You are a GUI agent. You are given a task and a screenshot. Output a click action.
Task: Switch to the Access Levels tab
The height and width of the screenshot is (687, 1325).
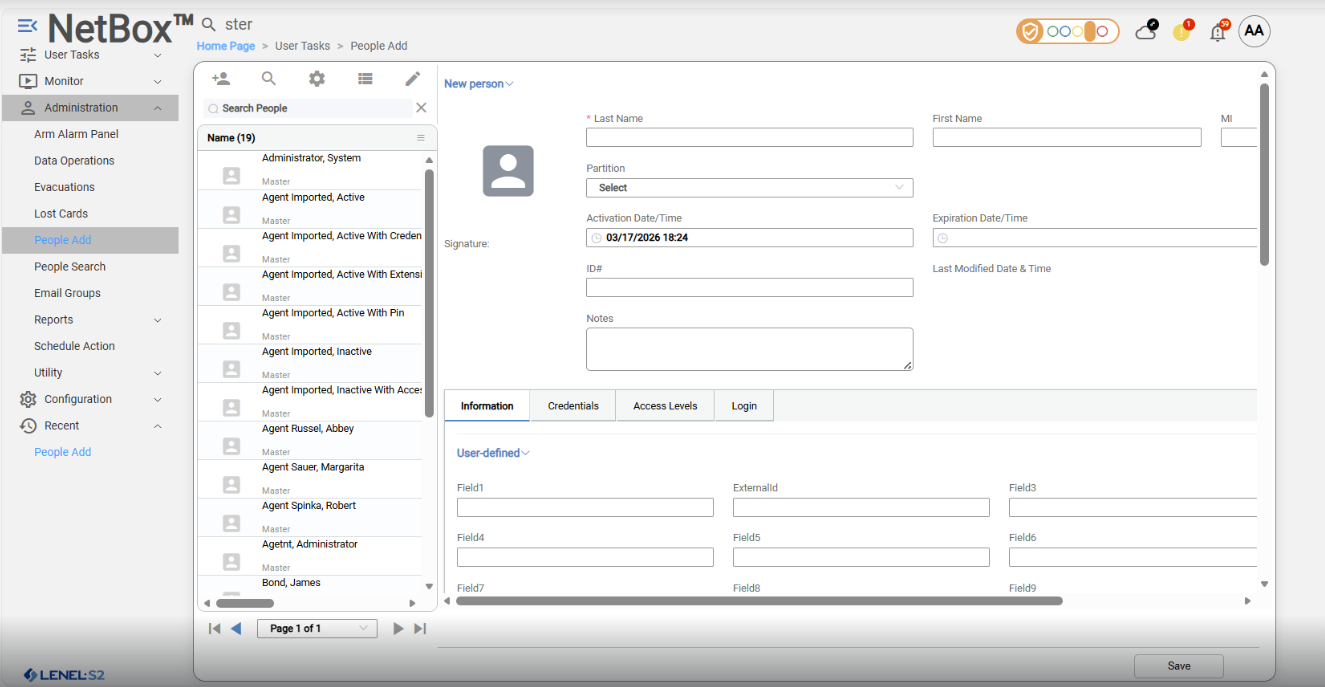click(x=665, y=406)
